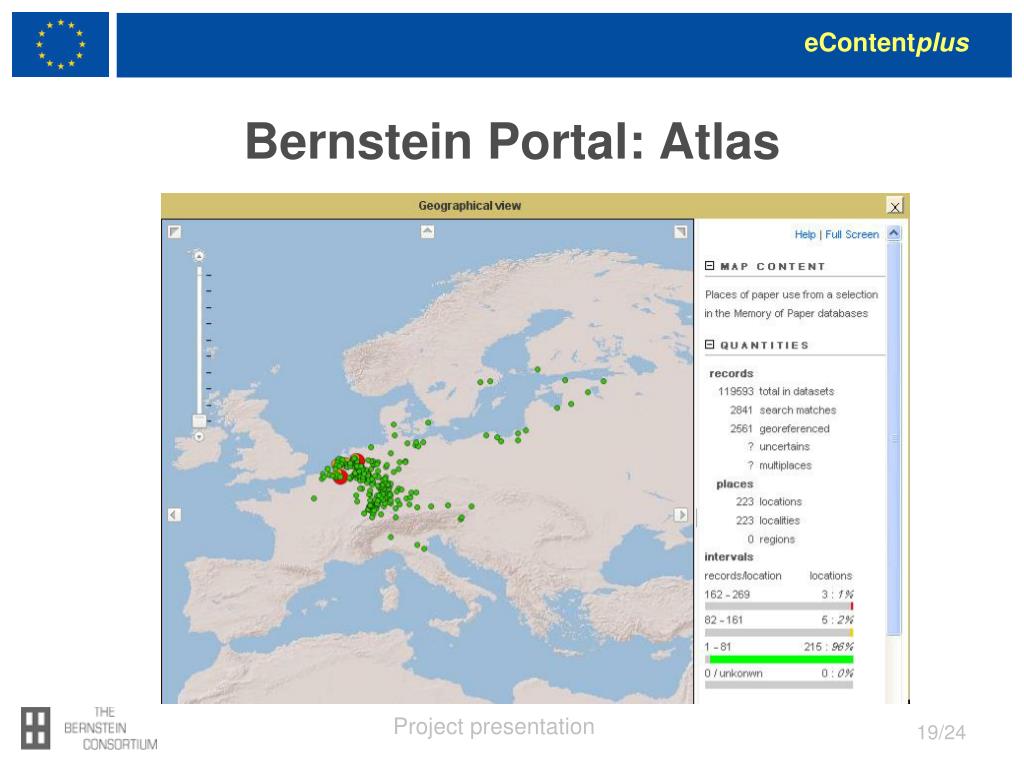Pan map up with top arrow

tap(427, 231)
